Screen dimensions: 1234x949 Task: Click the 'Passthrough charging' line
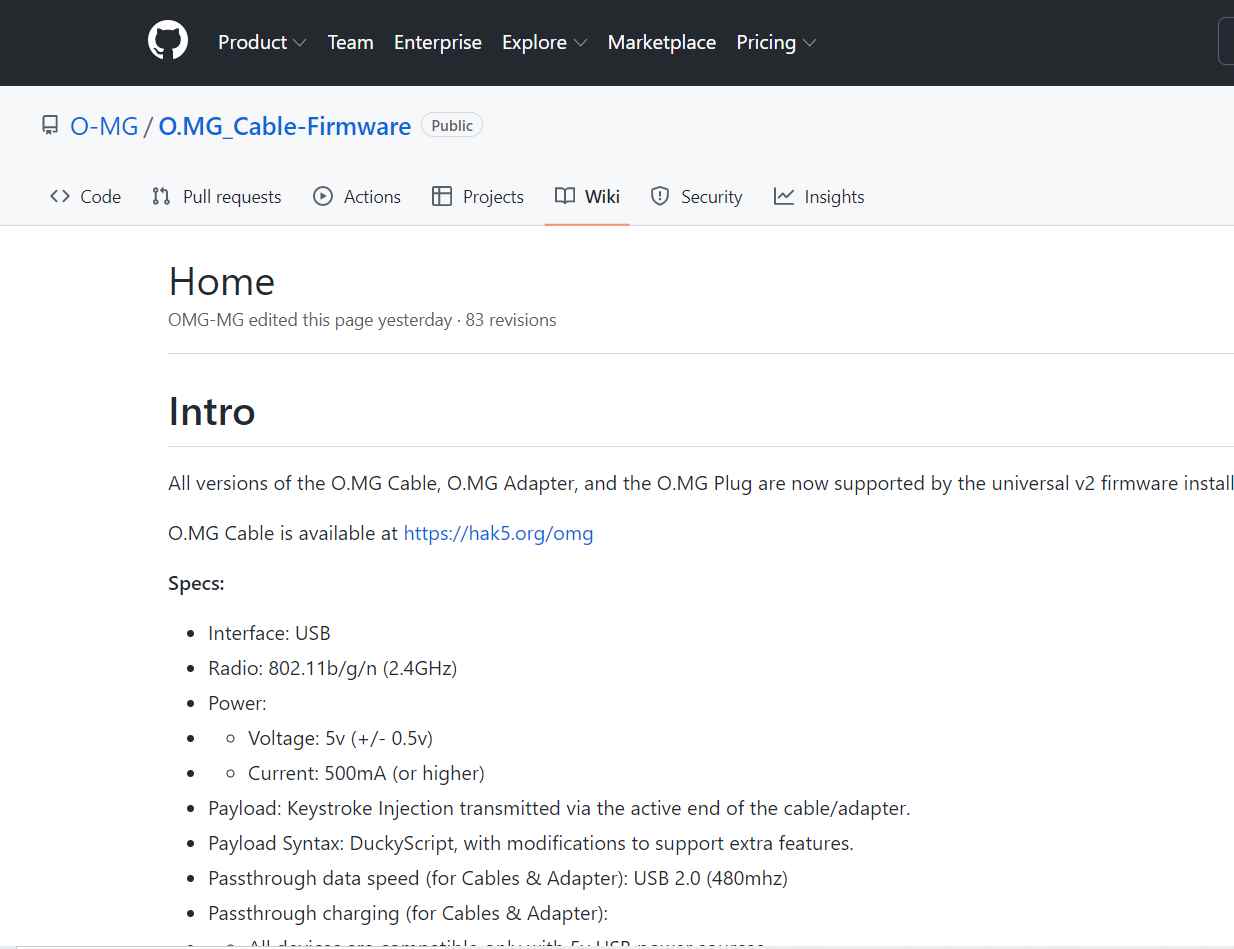(408, 913)
